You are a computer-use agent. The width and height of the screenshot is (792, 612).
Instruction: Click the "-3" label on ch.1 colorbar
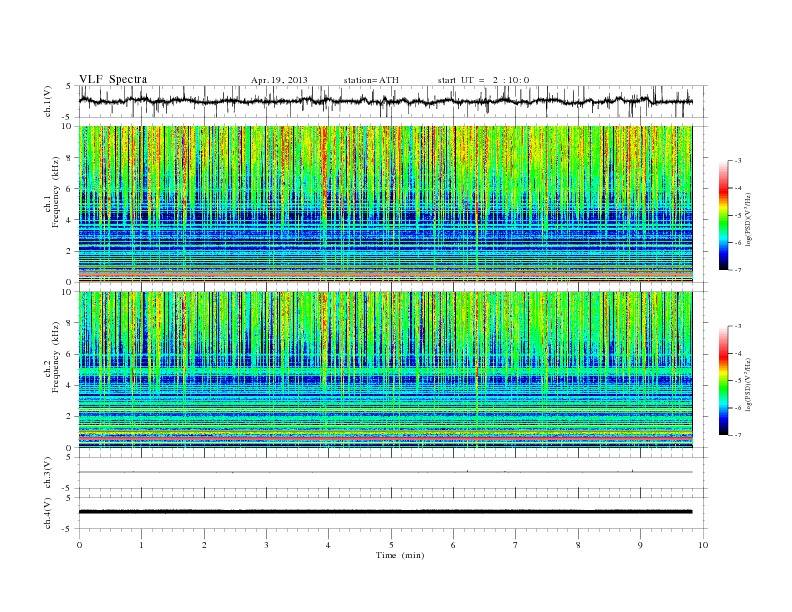point(738,161)
